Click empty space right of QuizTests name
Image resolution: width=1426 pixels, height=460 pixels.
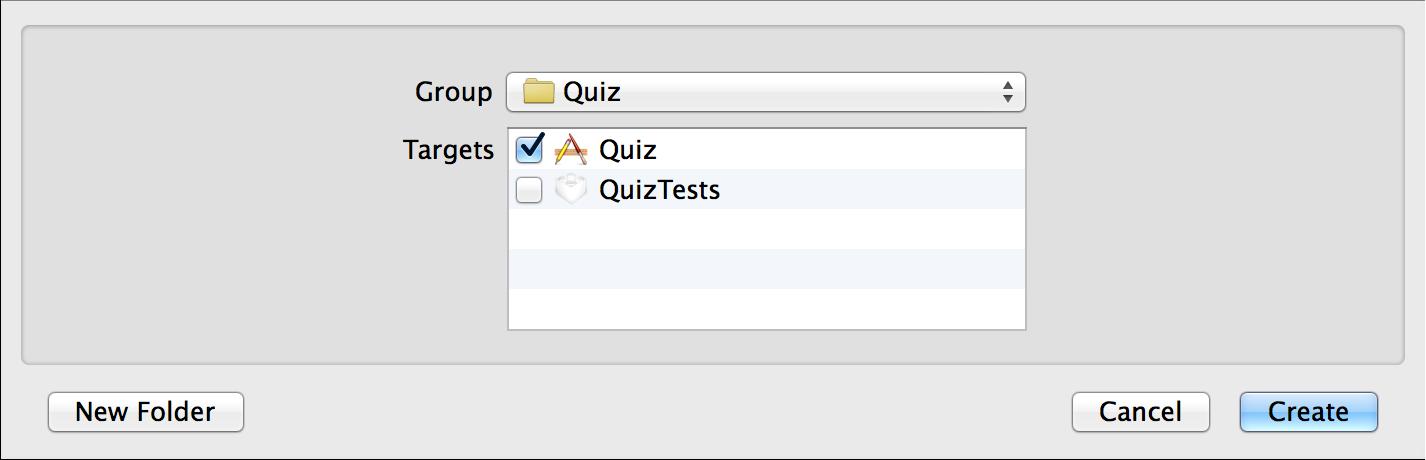tap(872, 189)
